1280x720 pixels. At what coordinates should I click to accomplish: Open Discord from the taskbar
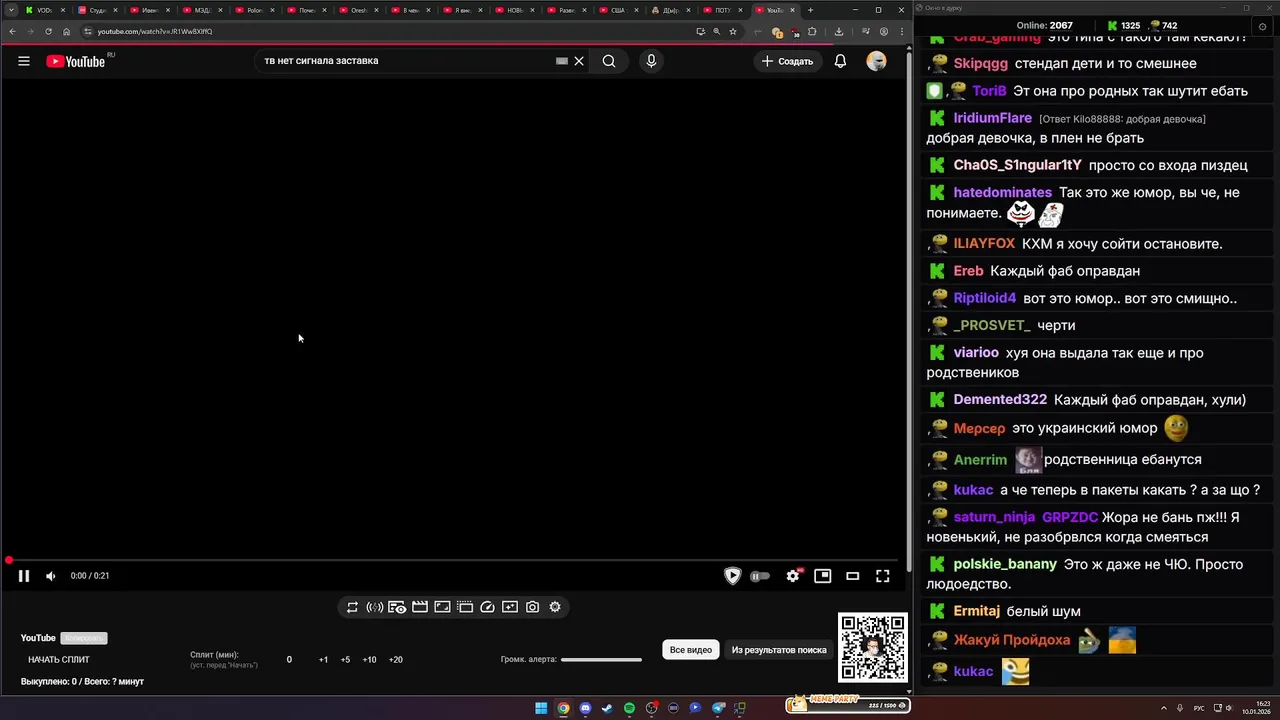click(x=585, y=708)
